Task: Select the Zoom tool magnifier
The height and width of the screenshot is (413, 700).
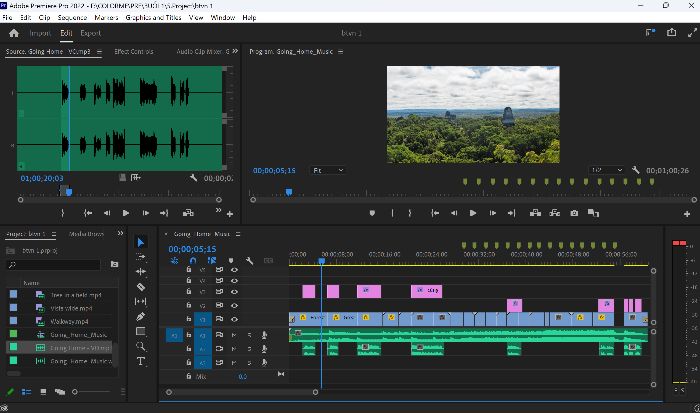Action: pyautogui.click(x=141, y=346)
